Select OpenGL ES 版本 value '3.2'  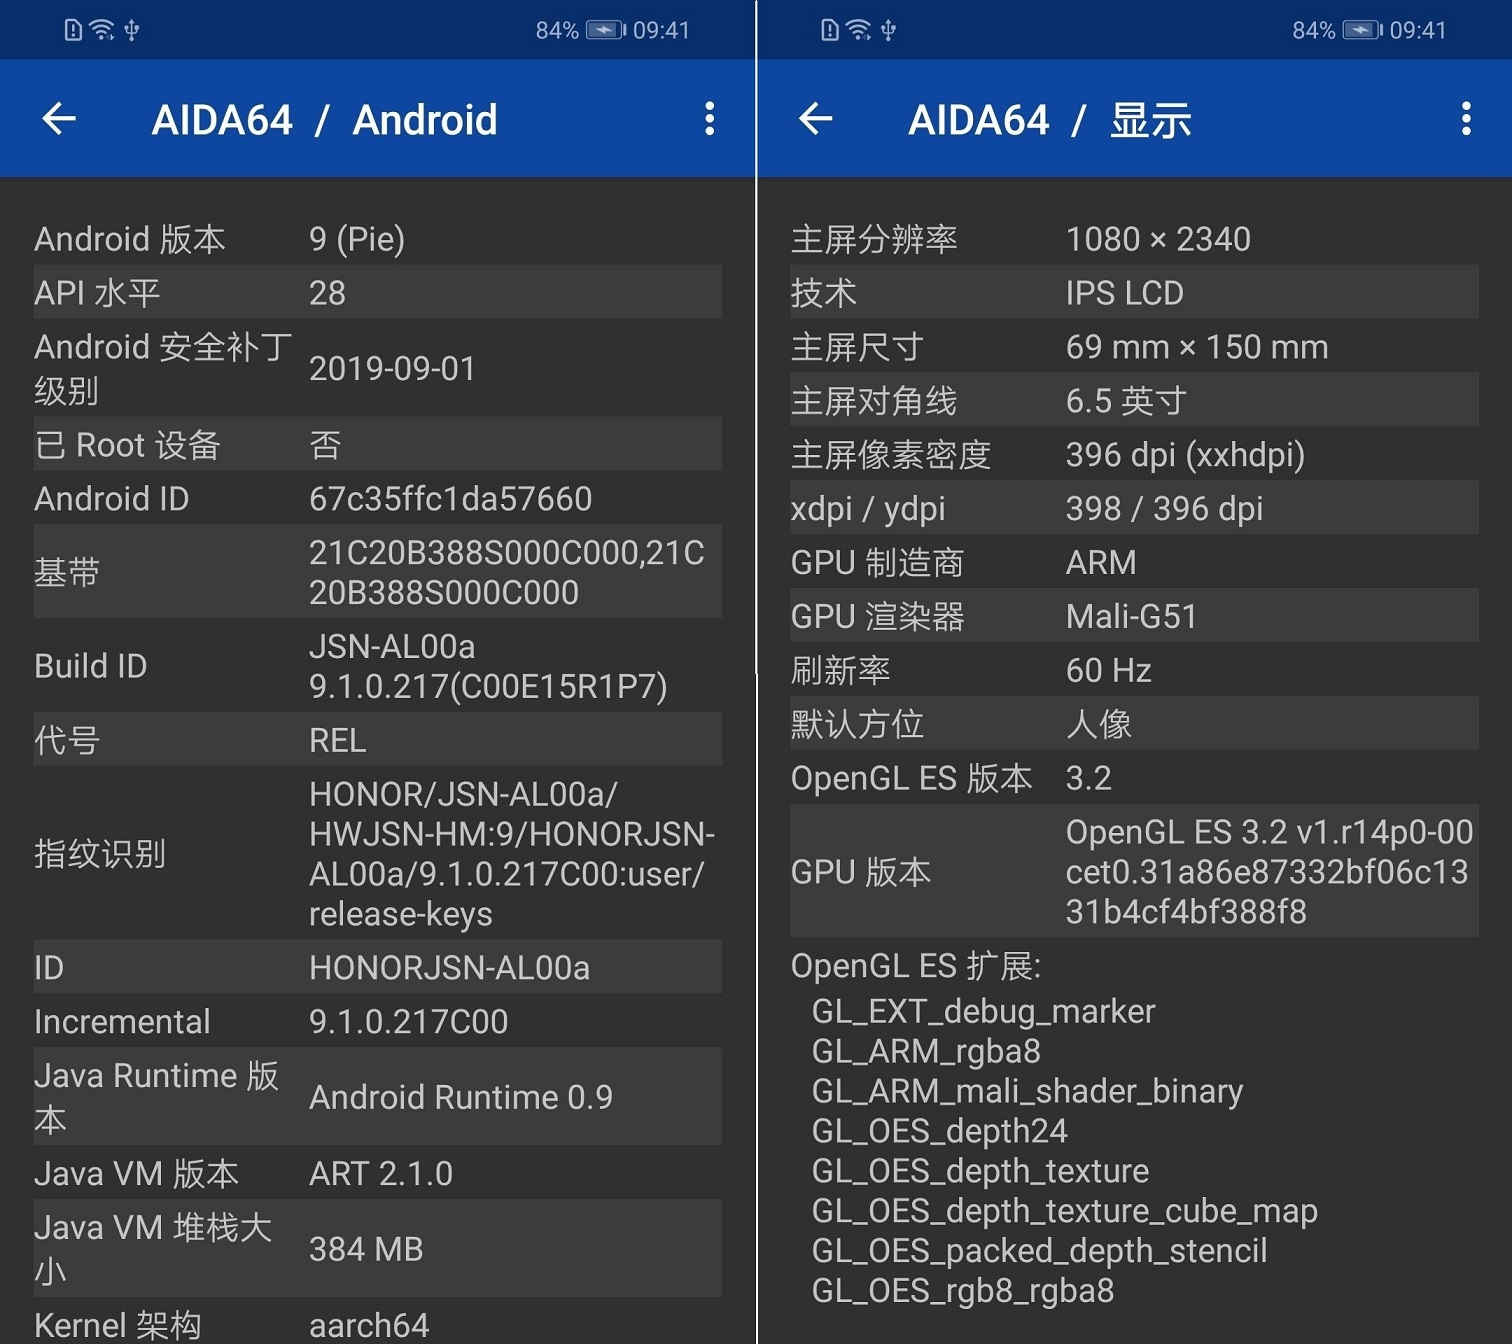pos(1089,778)
